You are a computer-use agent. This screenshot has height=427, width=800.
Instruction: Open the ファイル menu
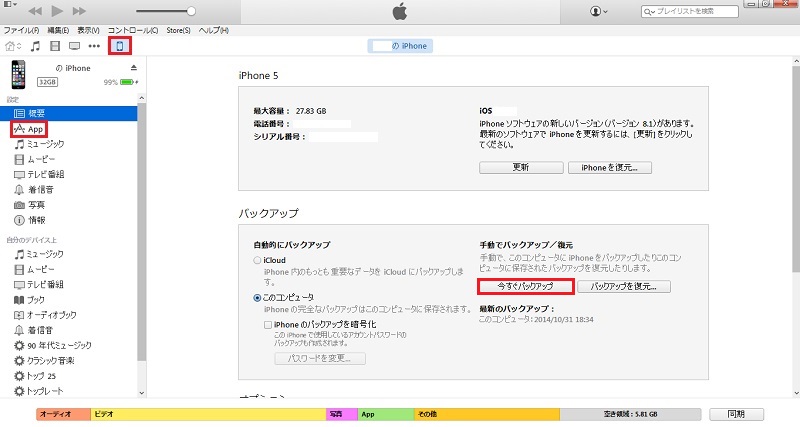point(21,30)
